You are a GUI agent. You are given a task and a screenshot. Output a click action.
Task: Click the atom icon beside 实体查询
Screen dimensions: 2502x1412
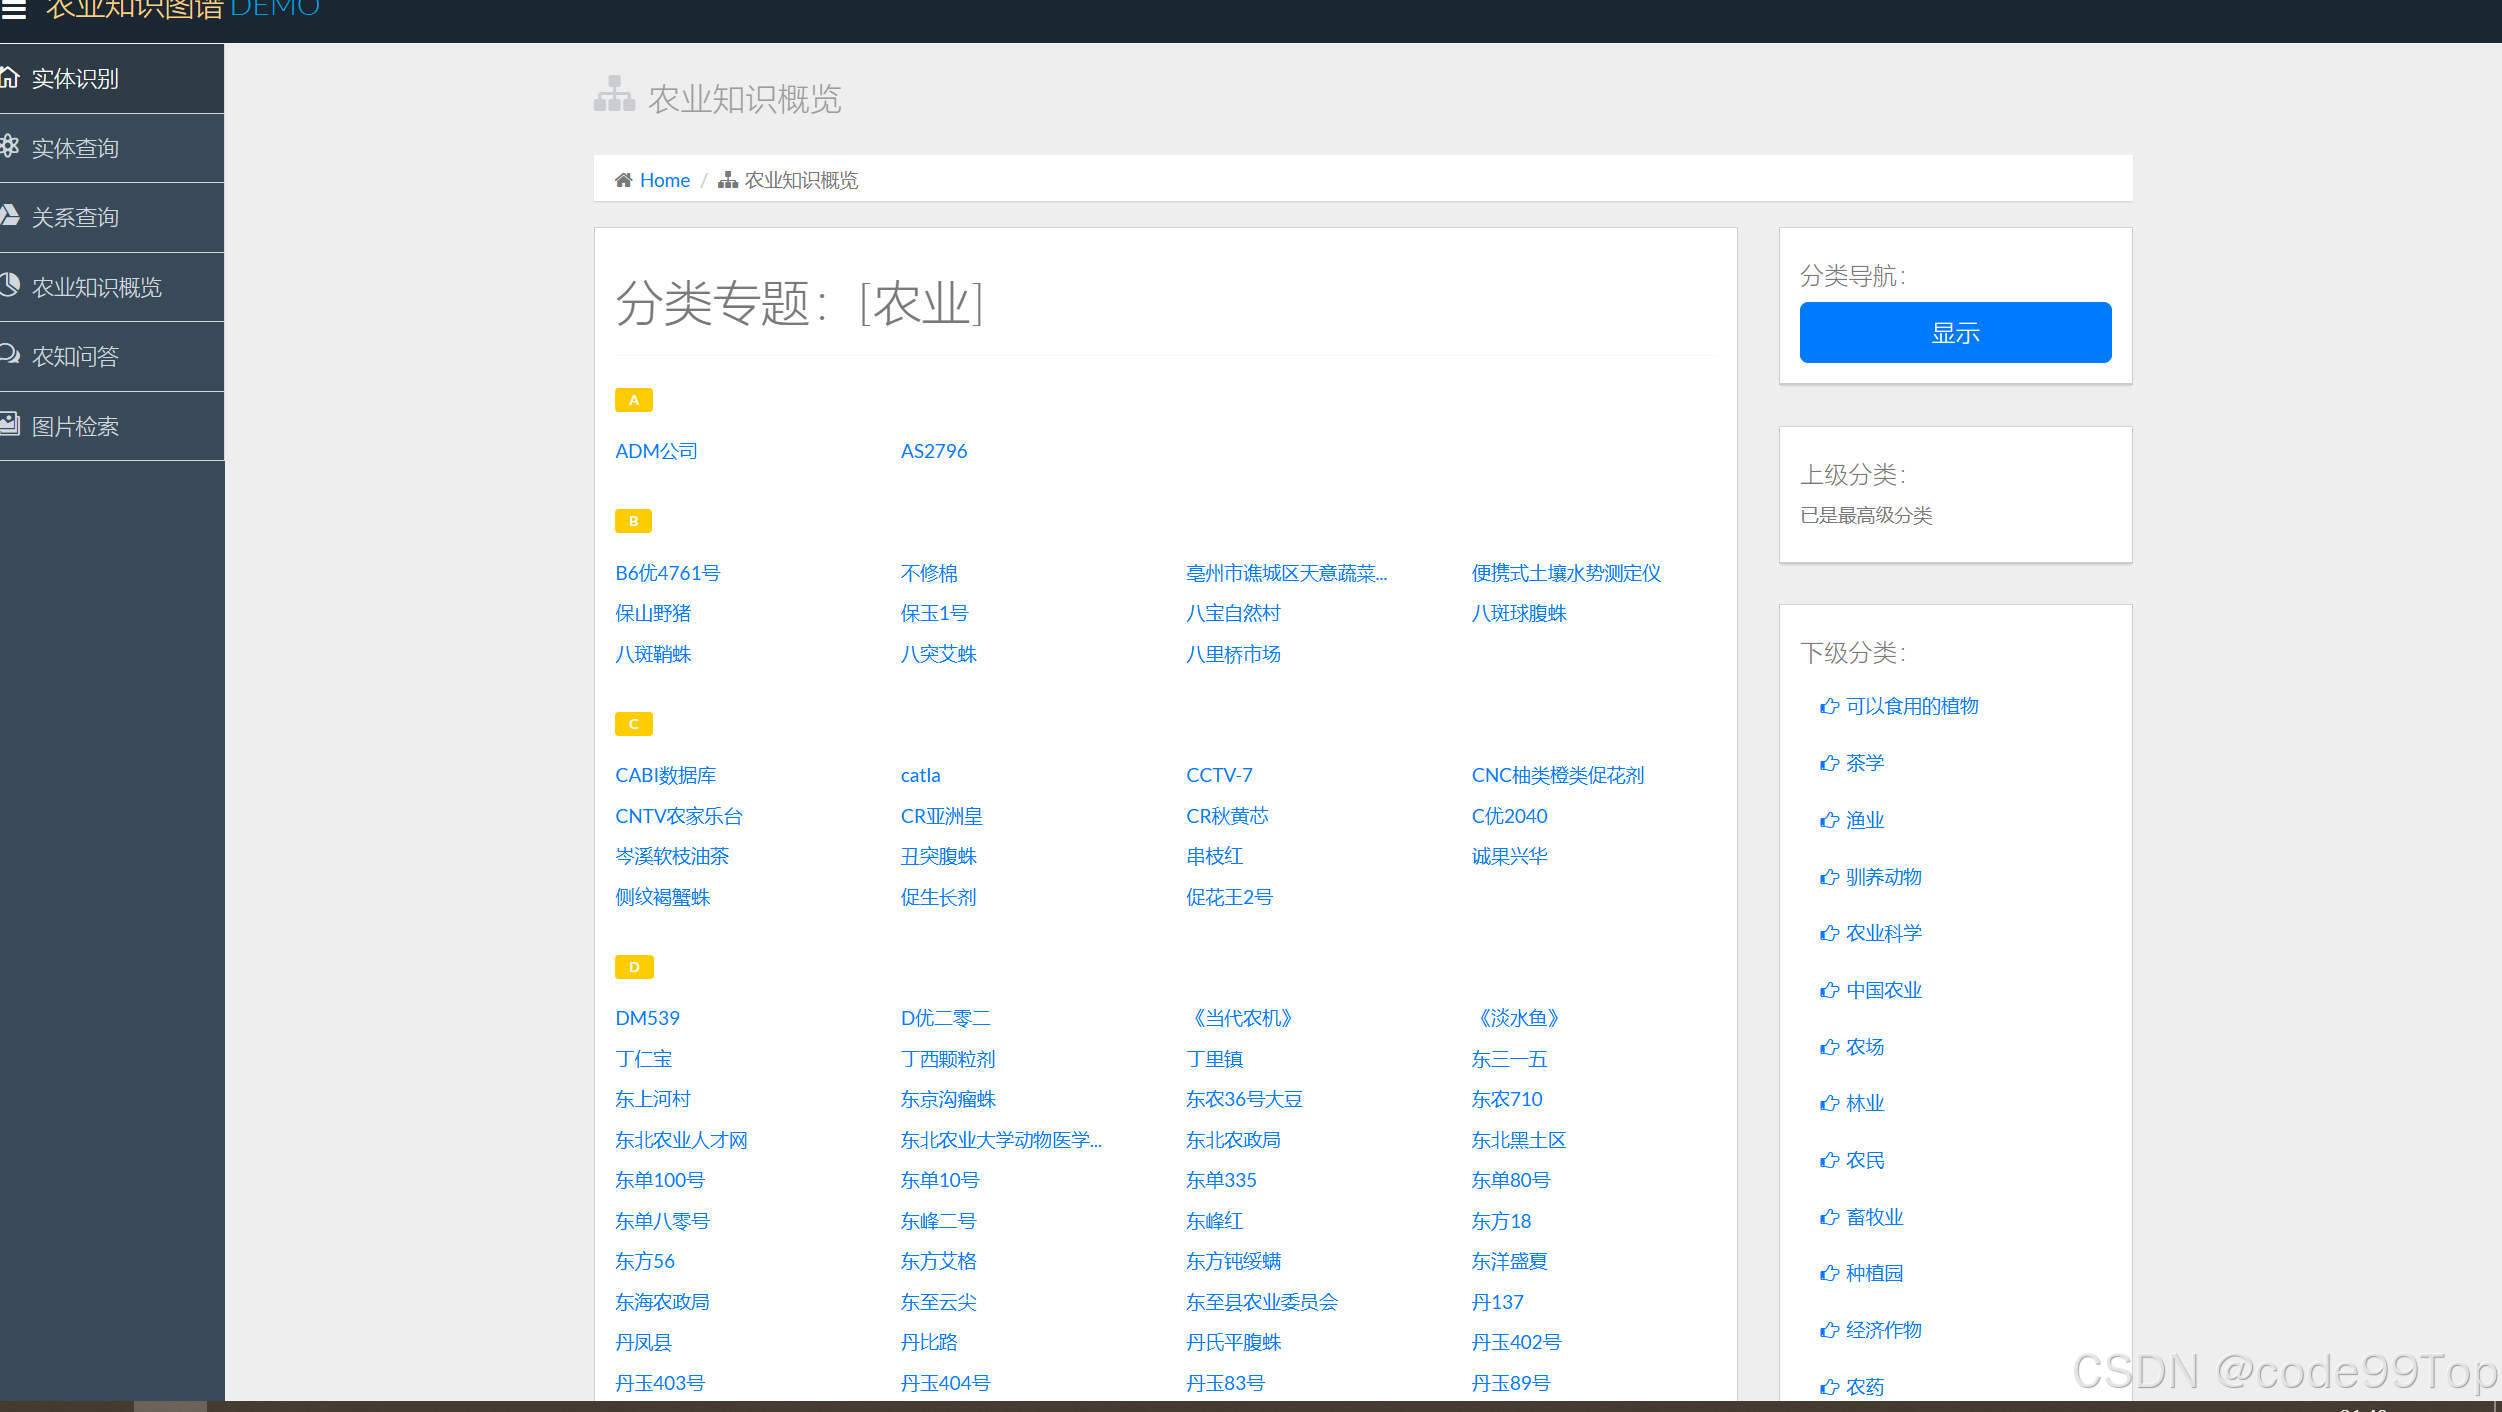click(9, 146)
